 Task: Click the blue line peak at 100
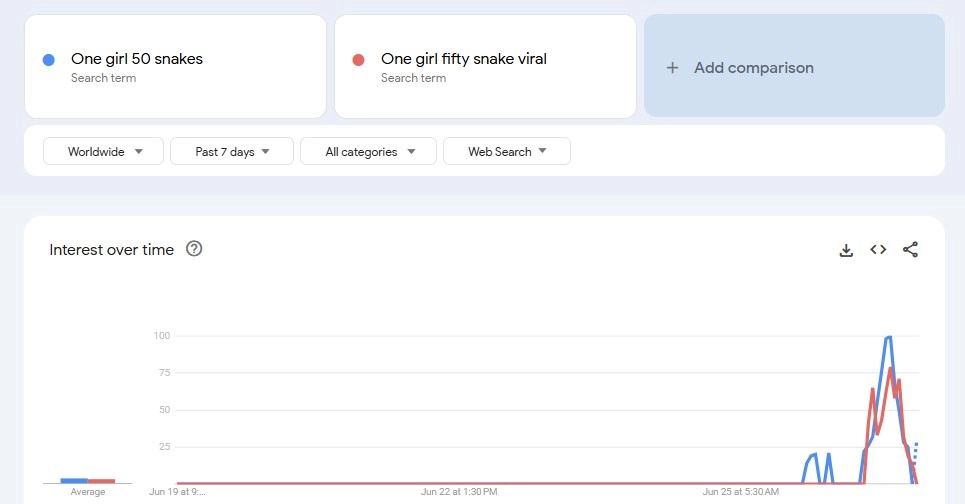pyautogui.click(x=888, y=338)
